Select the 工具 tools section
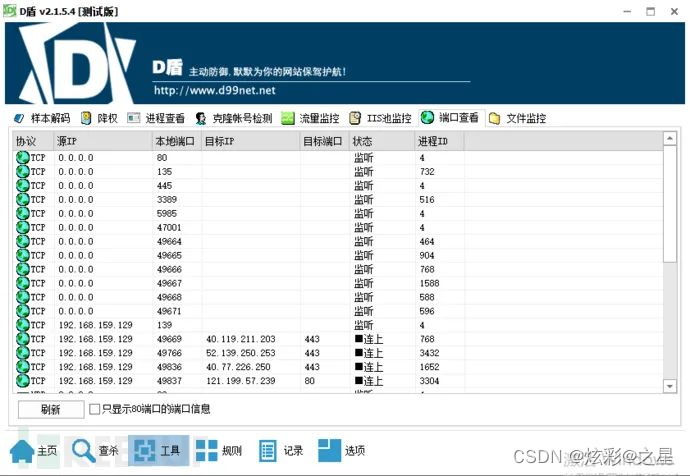The image size is (690, 476). coord(158,450)
